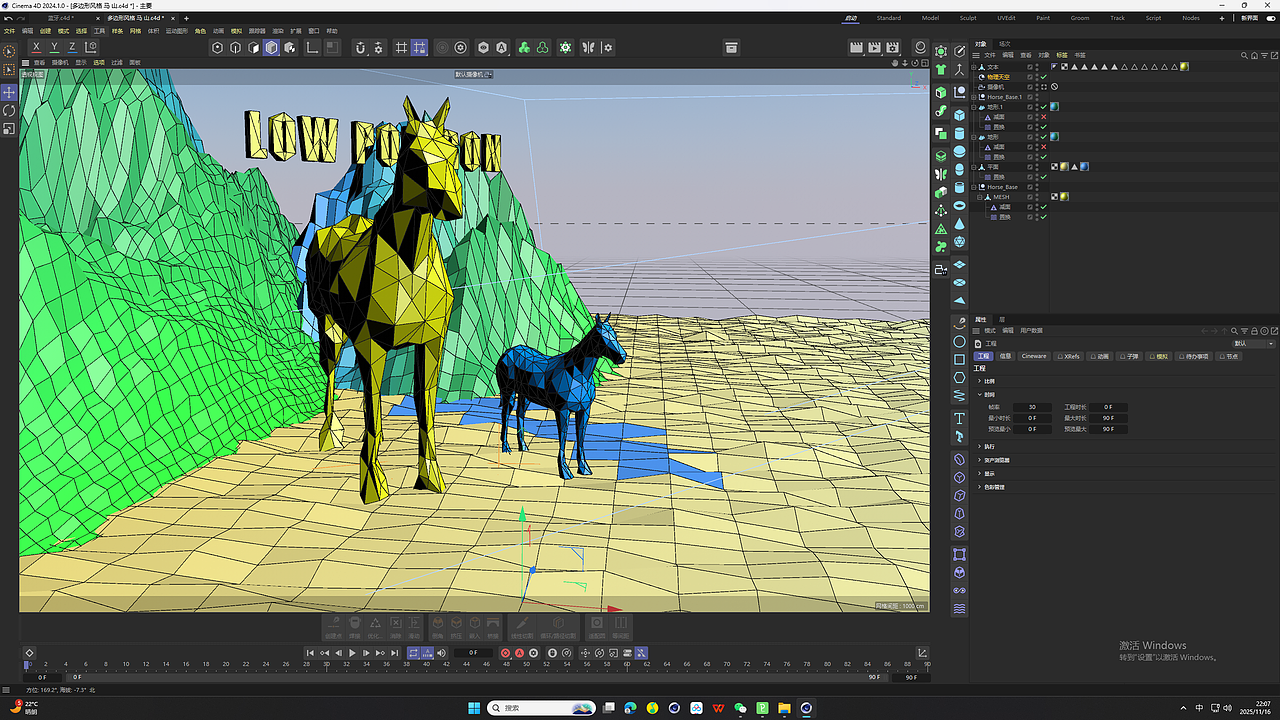Open the 创建 menu
This screenshot has height=720, width=1280.
tap(45, 31)
